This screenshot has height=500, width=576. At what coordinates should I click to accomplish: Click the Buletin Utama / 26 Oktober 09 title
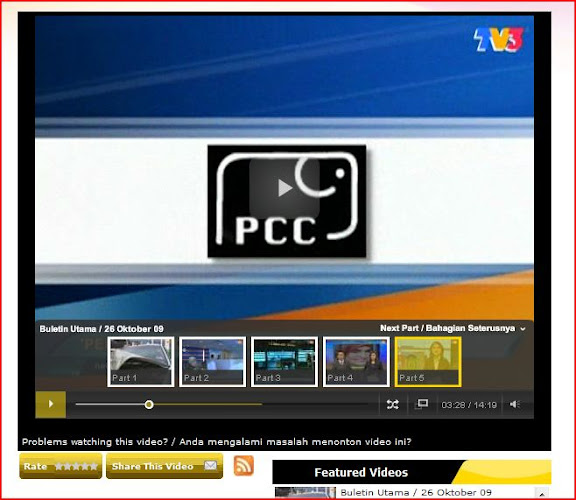(101, 329)
